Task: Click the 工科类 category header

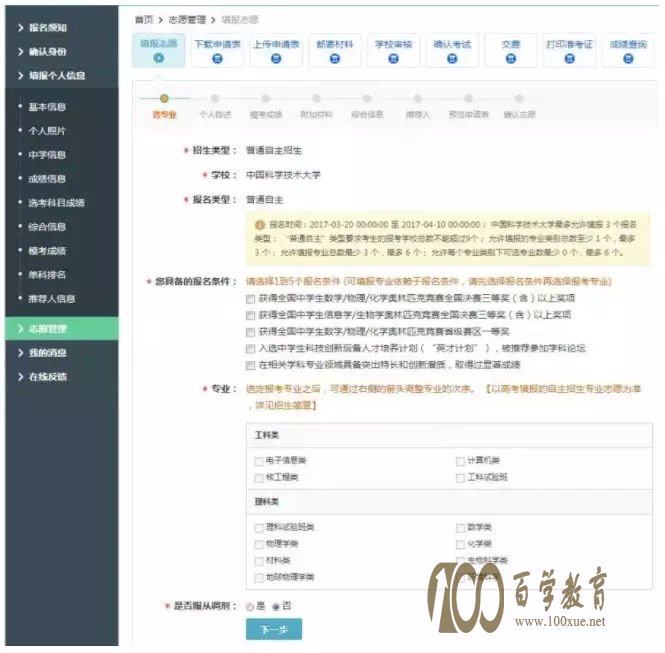Action: coord(449,435)
